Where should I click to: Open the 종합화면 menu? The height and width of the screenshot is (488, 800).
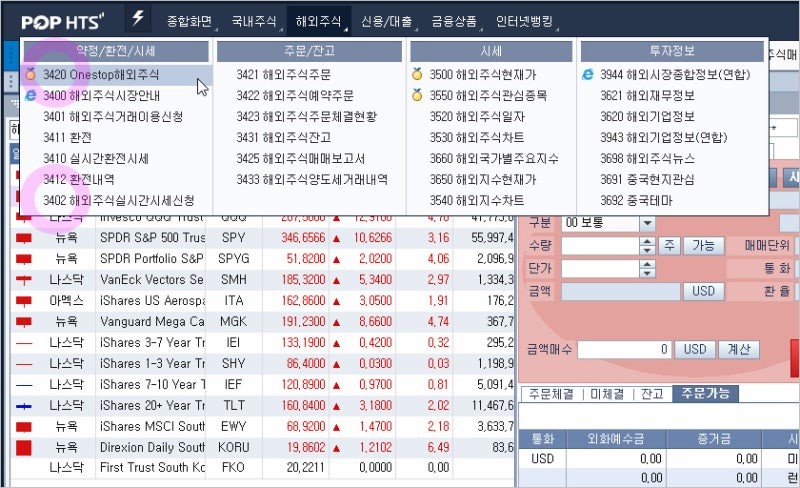point(189,21)
